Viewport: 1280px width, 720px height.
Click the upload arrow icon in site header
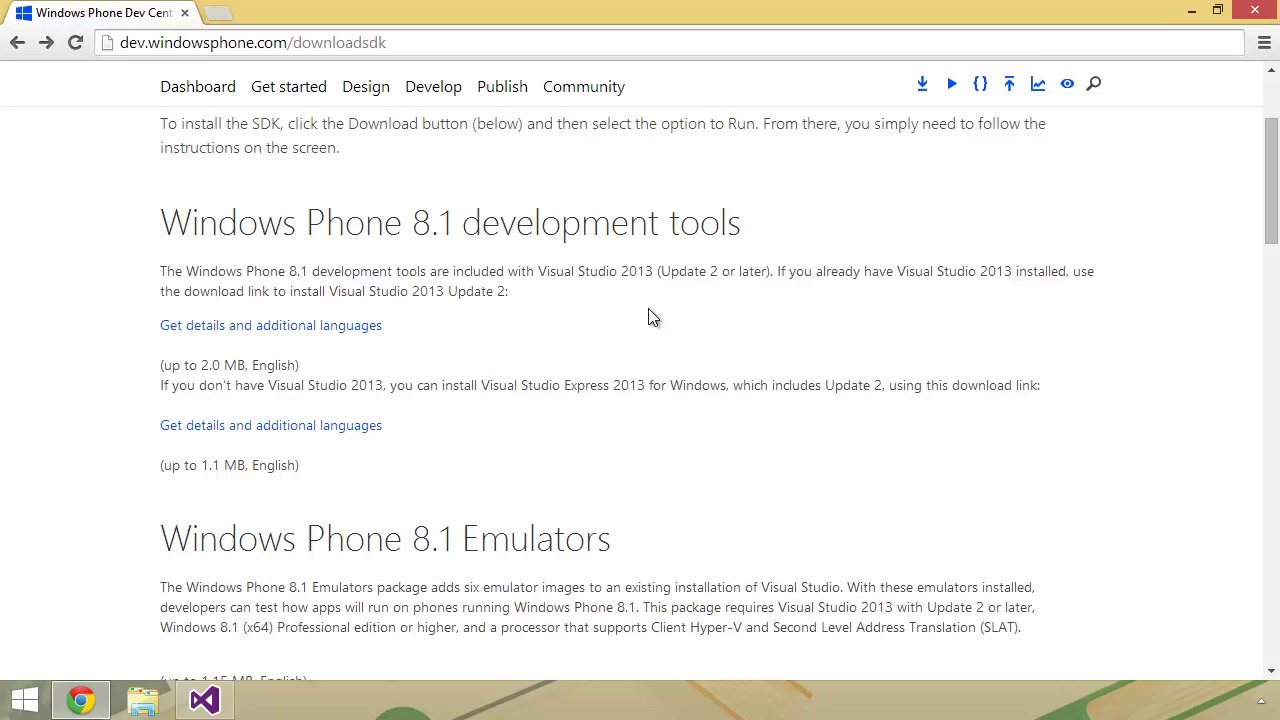pos(1009,84)
